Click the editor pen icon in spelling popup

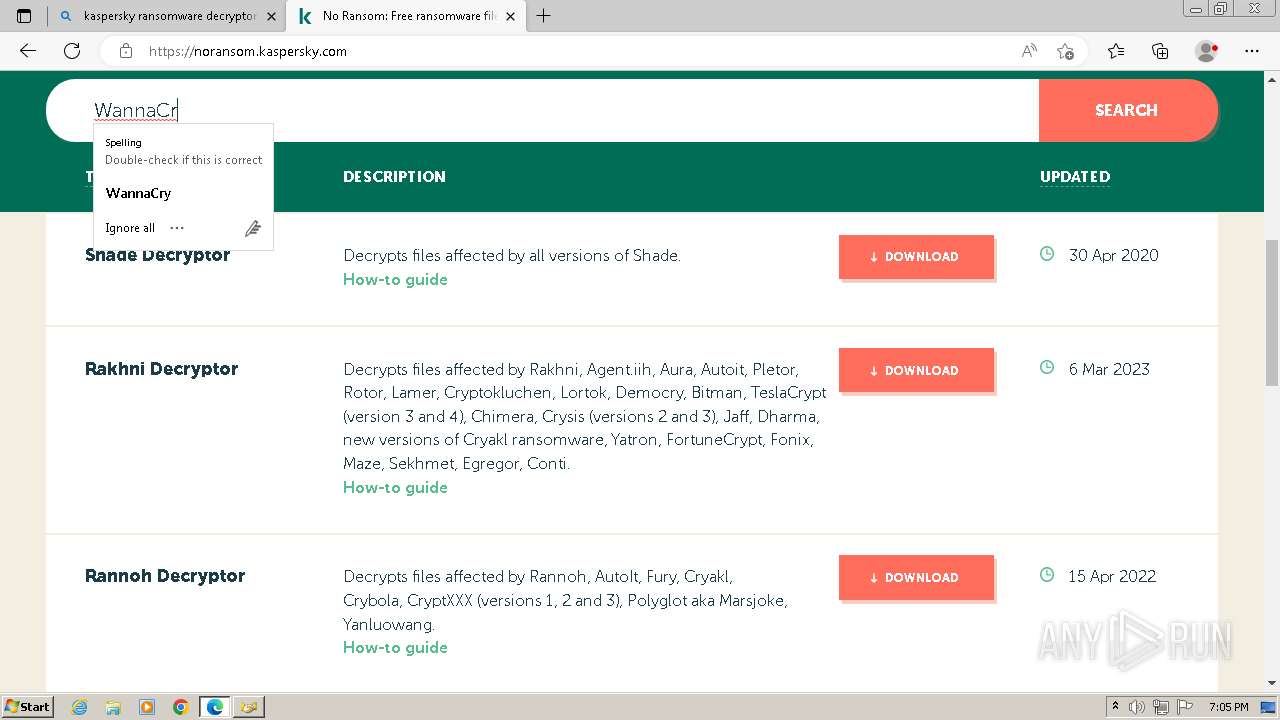[x=253, y=228]
